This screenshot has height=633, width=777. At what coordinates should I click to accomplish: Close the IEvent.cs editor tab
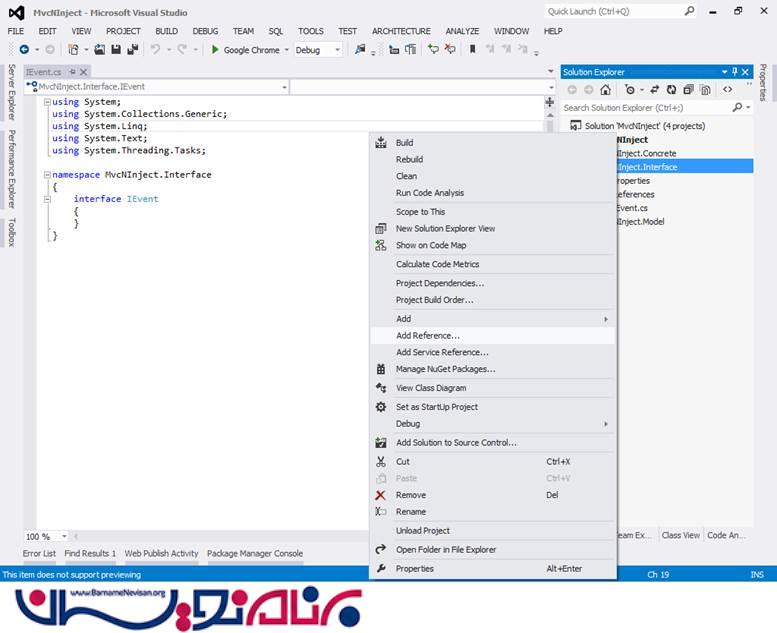click(82, 72)
